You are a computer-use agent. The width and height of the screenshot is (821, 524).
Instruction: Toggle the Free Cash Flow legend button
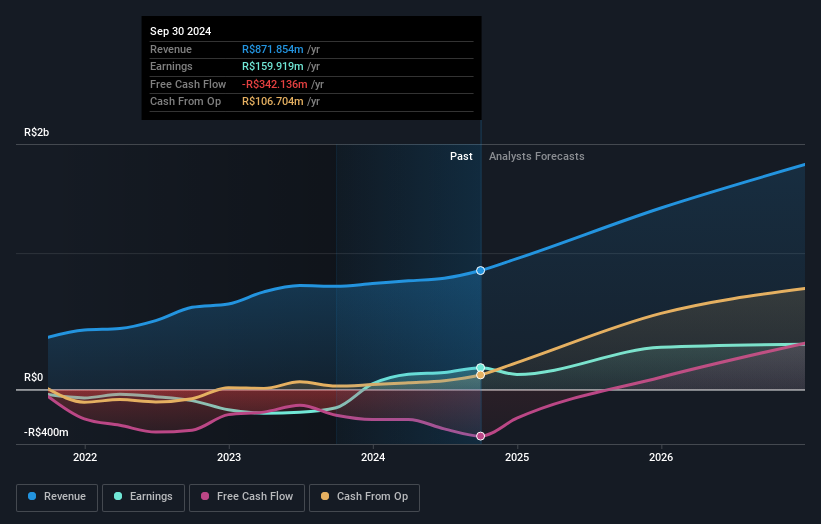[x=247, y=497]
